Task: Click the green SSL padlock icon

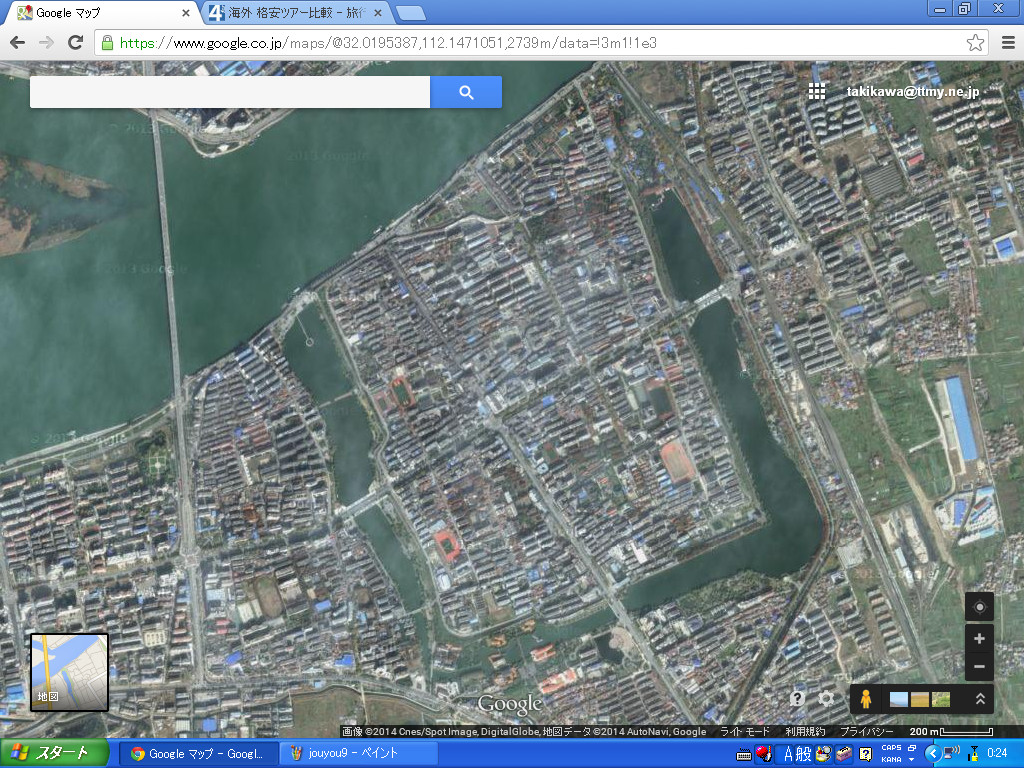Action: (107, 43)
